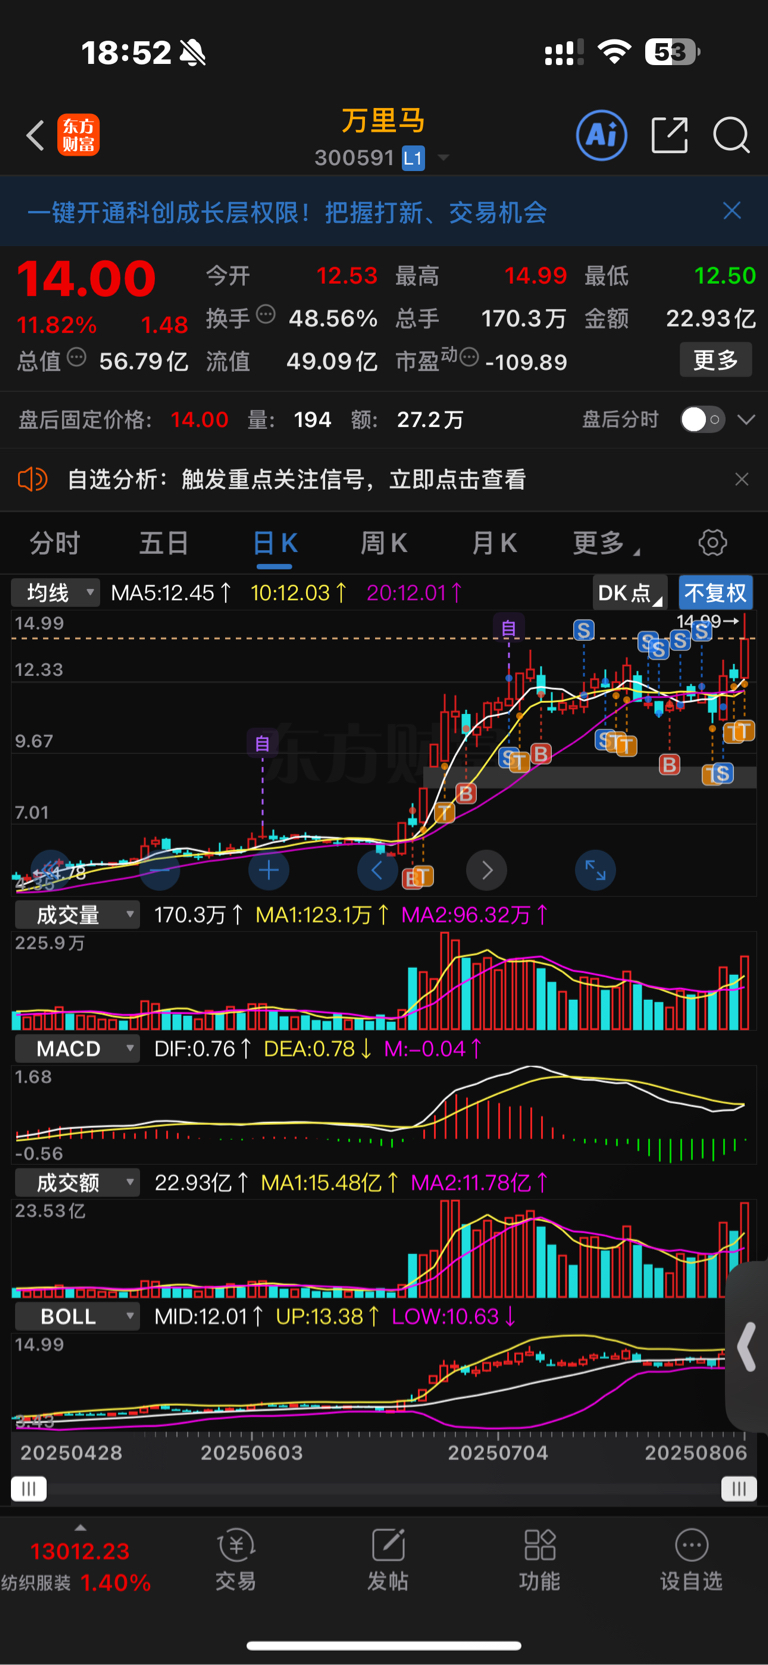
Task: Open the 一键开通科创成长层权限 banner link
Action: (x=287, y=212)
